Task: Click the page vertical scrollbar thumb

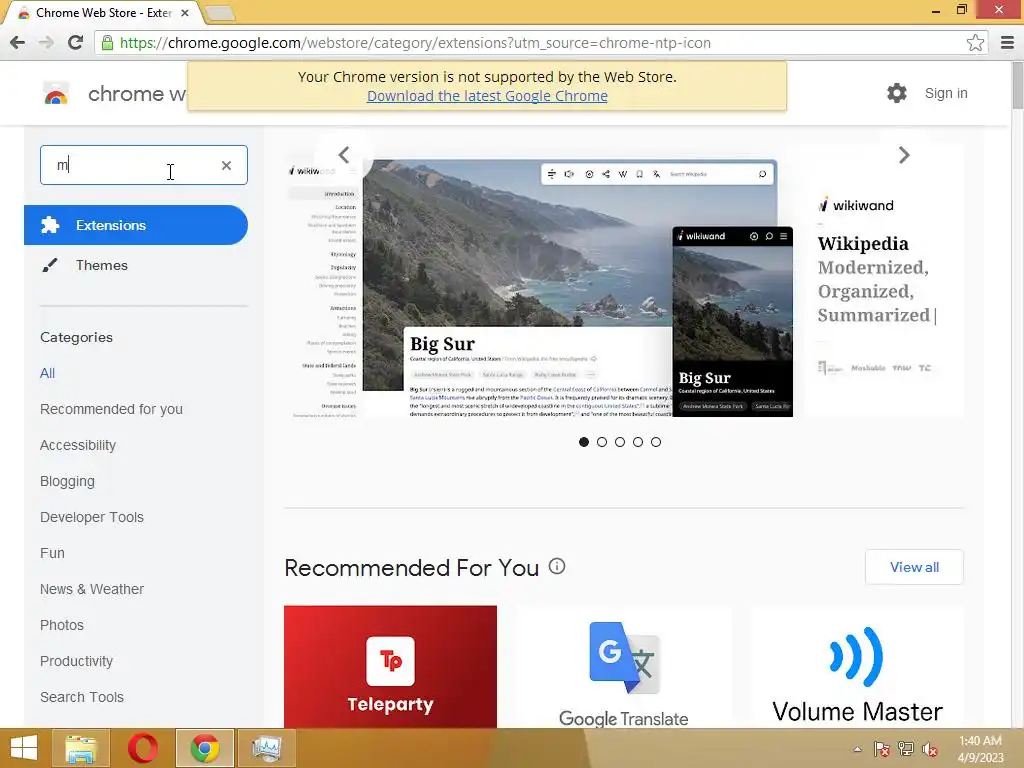Action: 1017,86
